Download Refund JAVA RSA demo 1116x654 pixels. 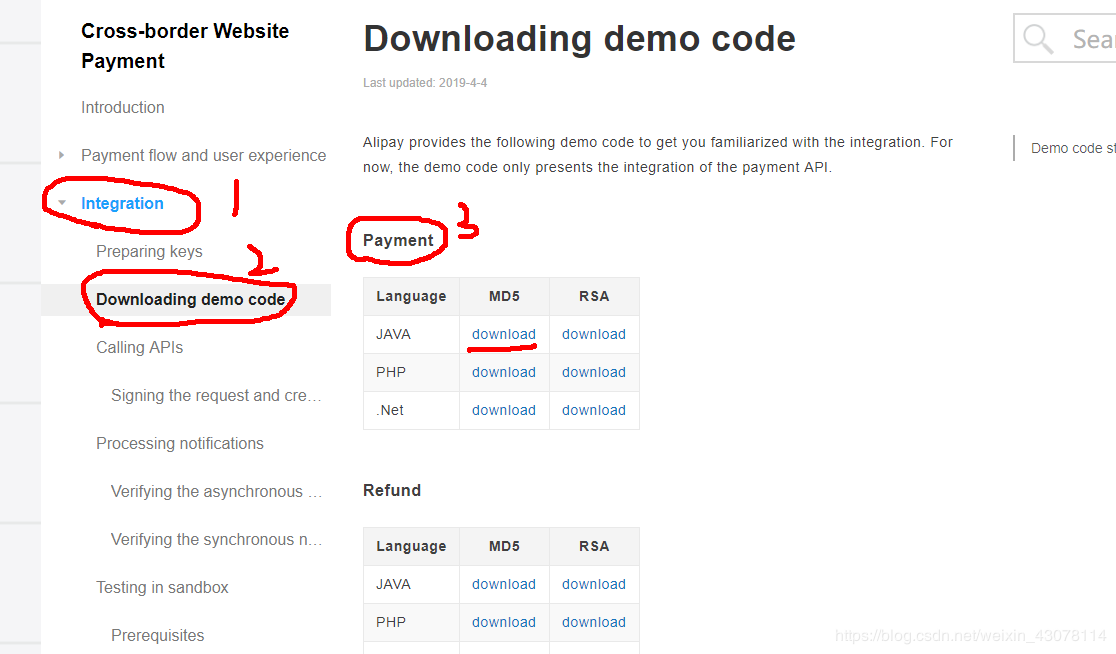[x=594, y=584]
